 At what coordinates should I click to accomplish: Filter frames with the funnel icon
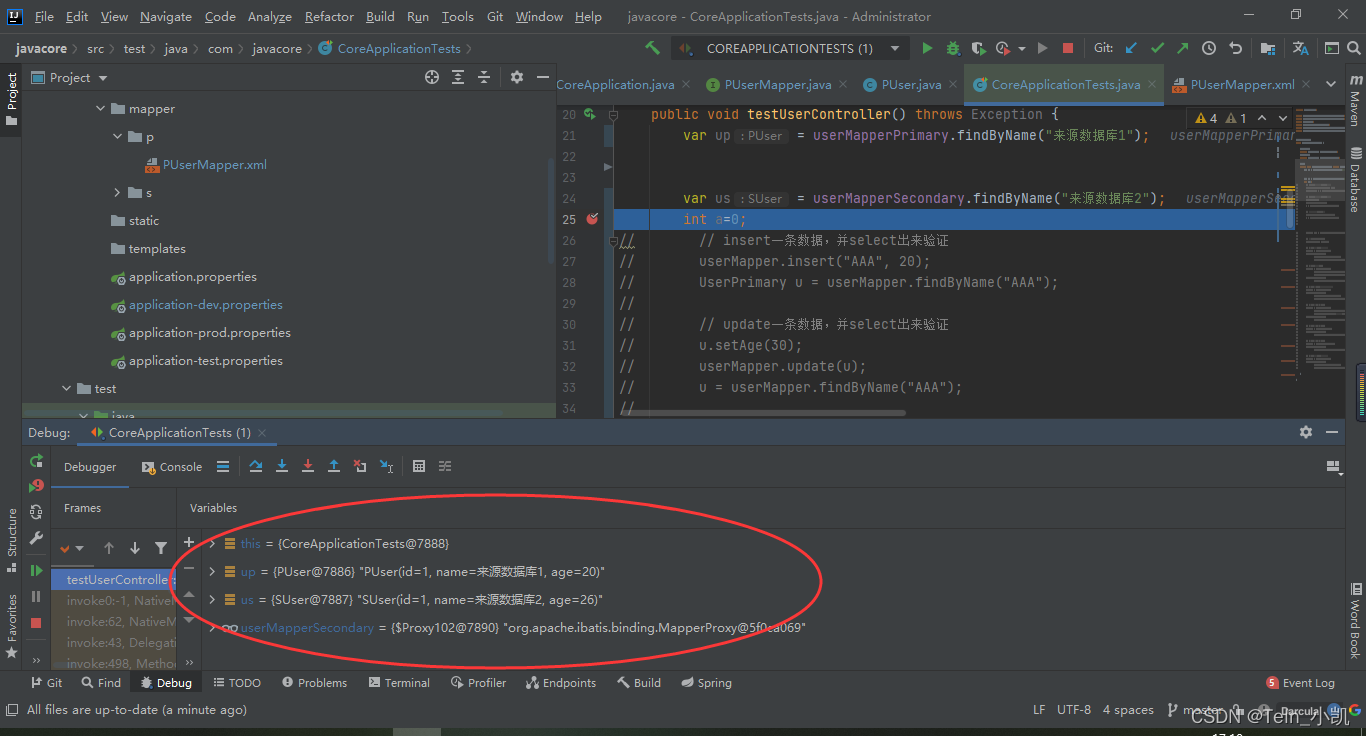coord(161,548)
